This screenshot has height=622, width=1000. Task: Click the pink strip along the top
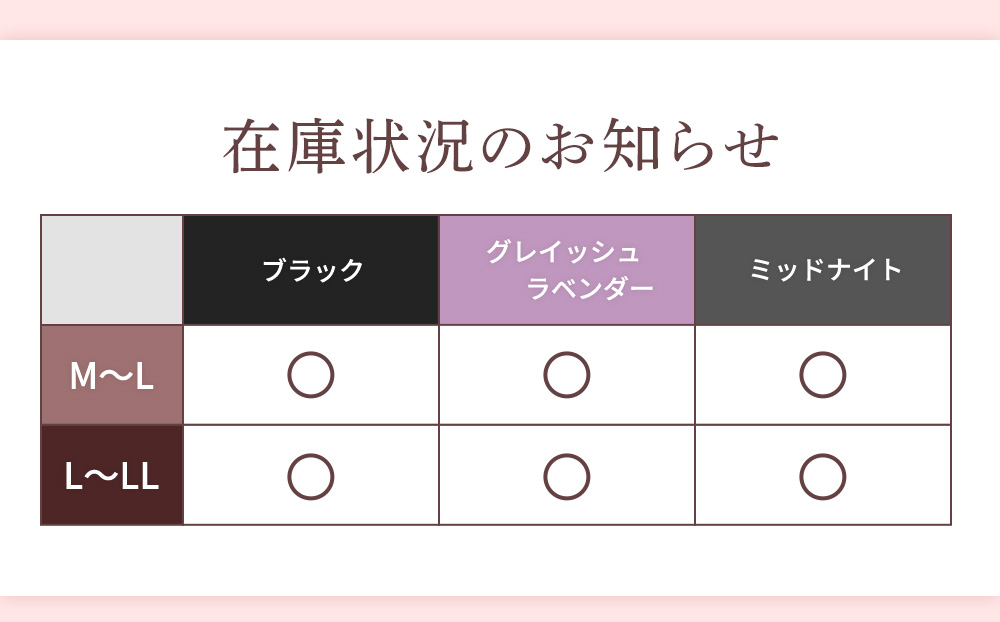(x=500, y=18)
